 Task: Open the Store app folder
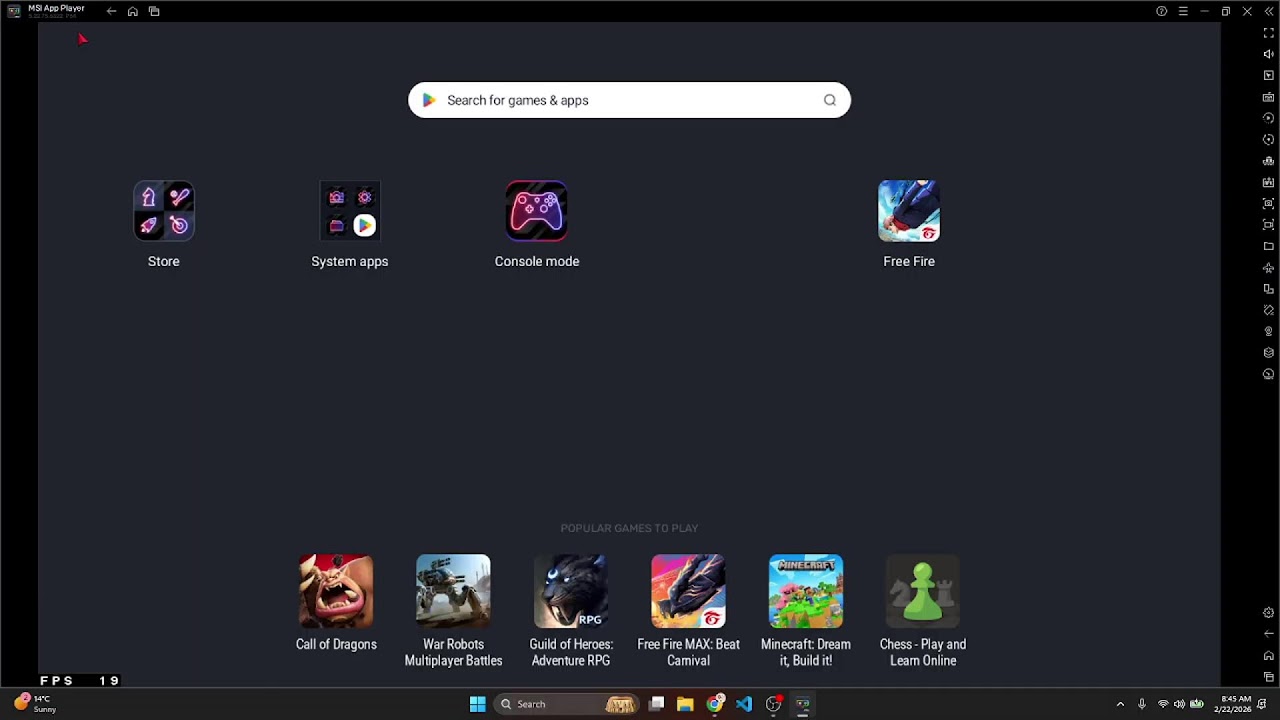[x=164, y=211]
